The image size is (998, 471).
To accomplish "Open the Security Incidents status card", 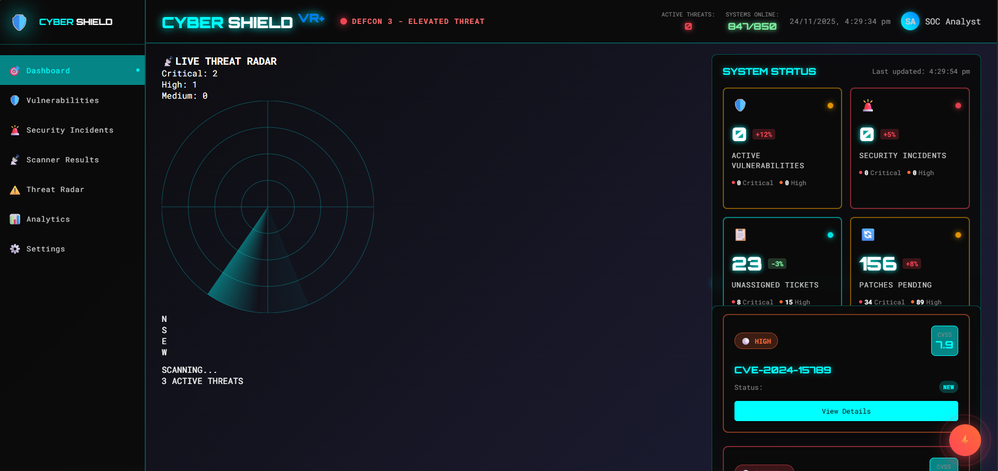I will 910,148.
